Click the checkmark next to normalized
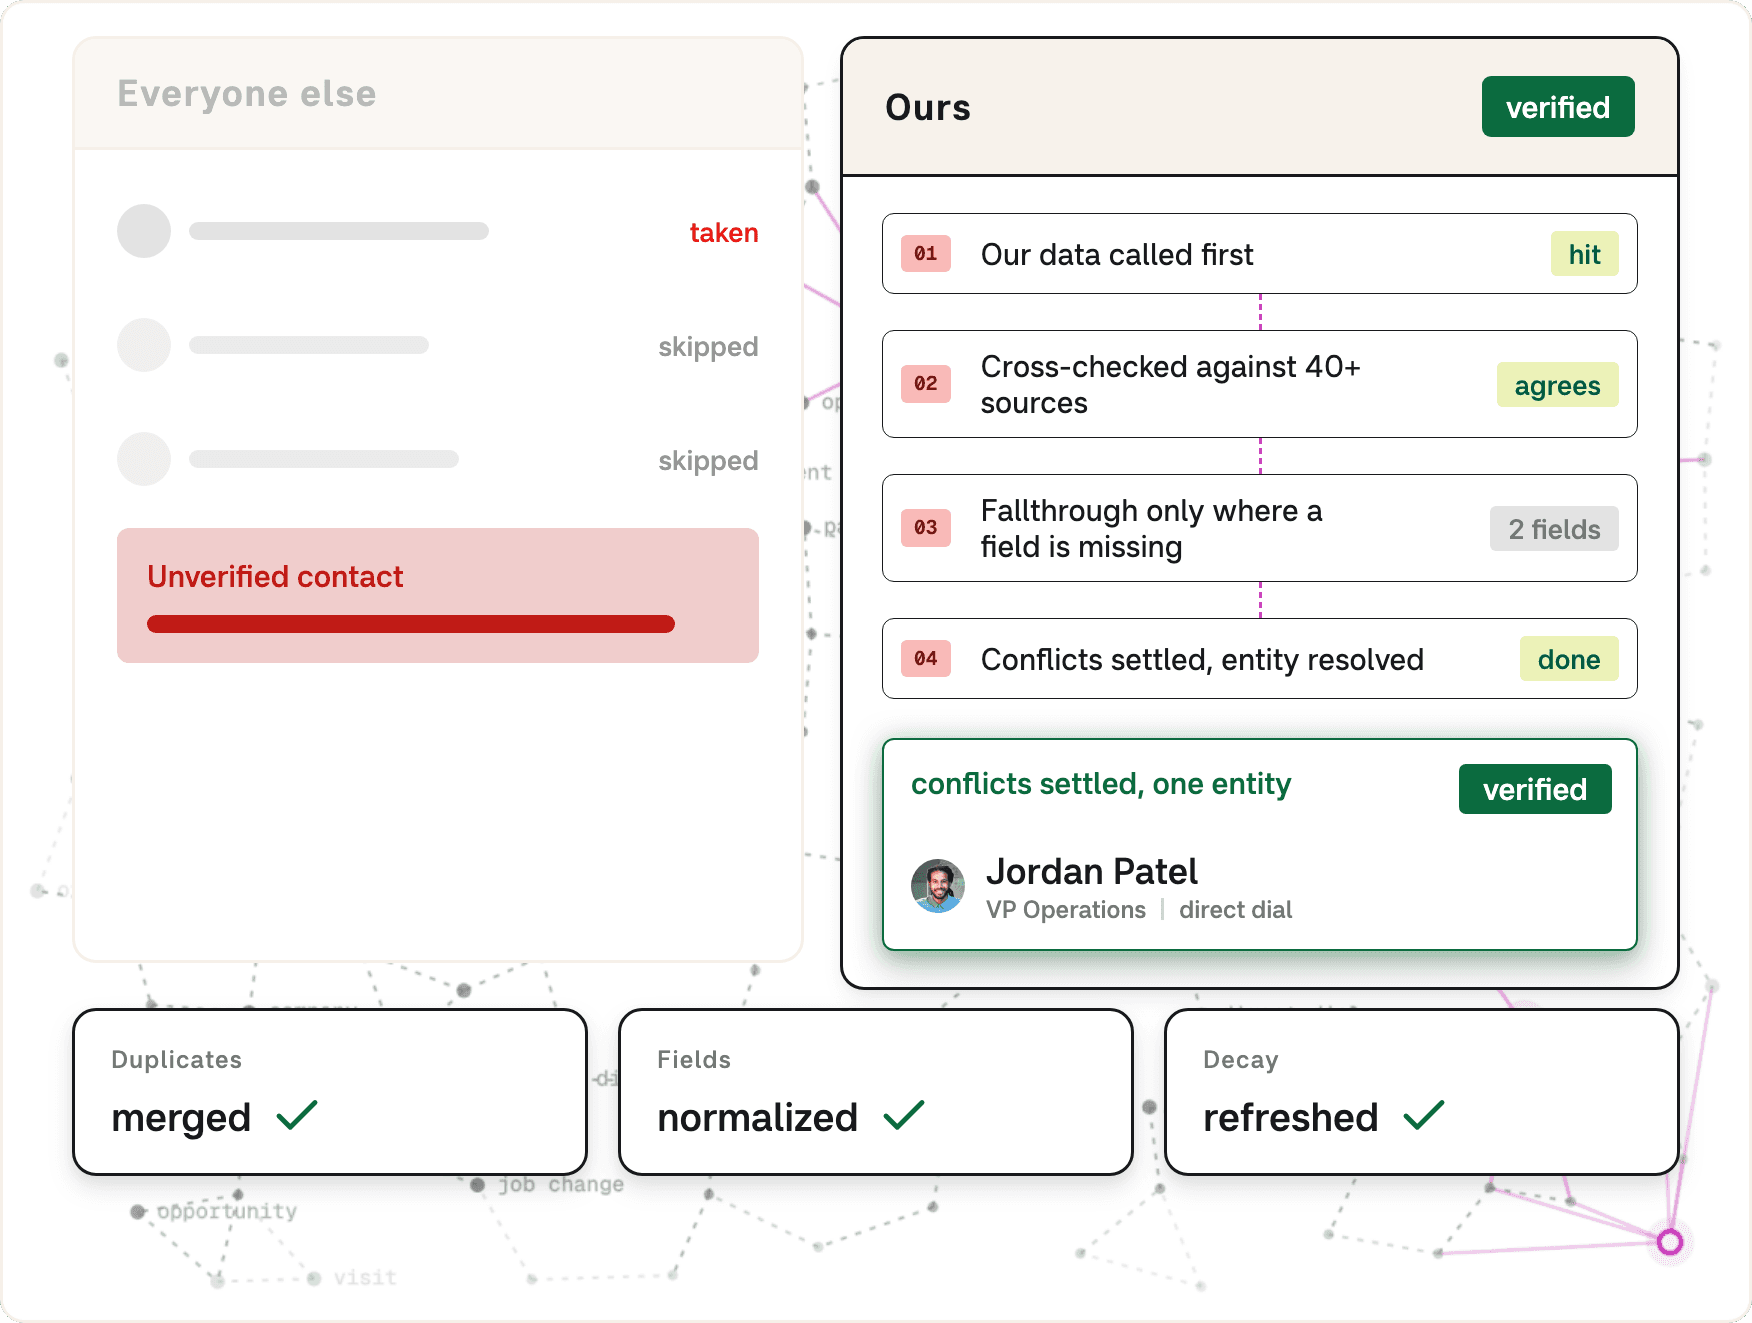The width and height of the screenshot is (1752, 1323). pos(904,1115)
